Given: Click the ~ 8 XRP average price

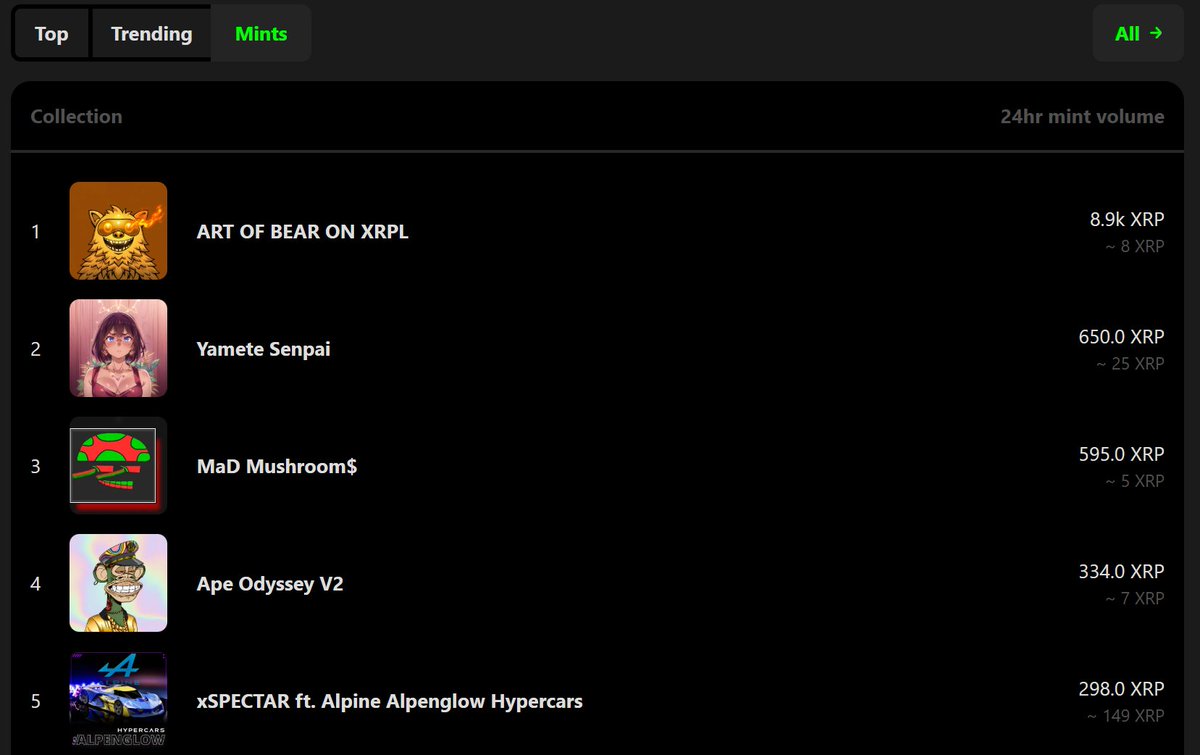Looking at the screenshot, I should 1135,246.
